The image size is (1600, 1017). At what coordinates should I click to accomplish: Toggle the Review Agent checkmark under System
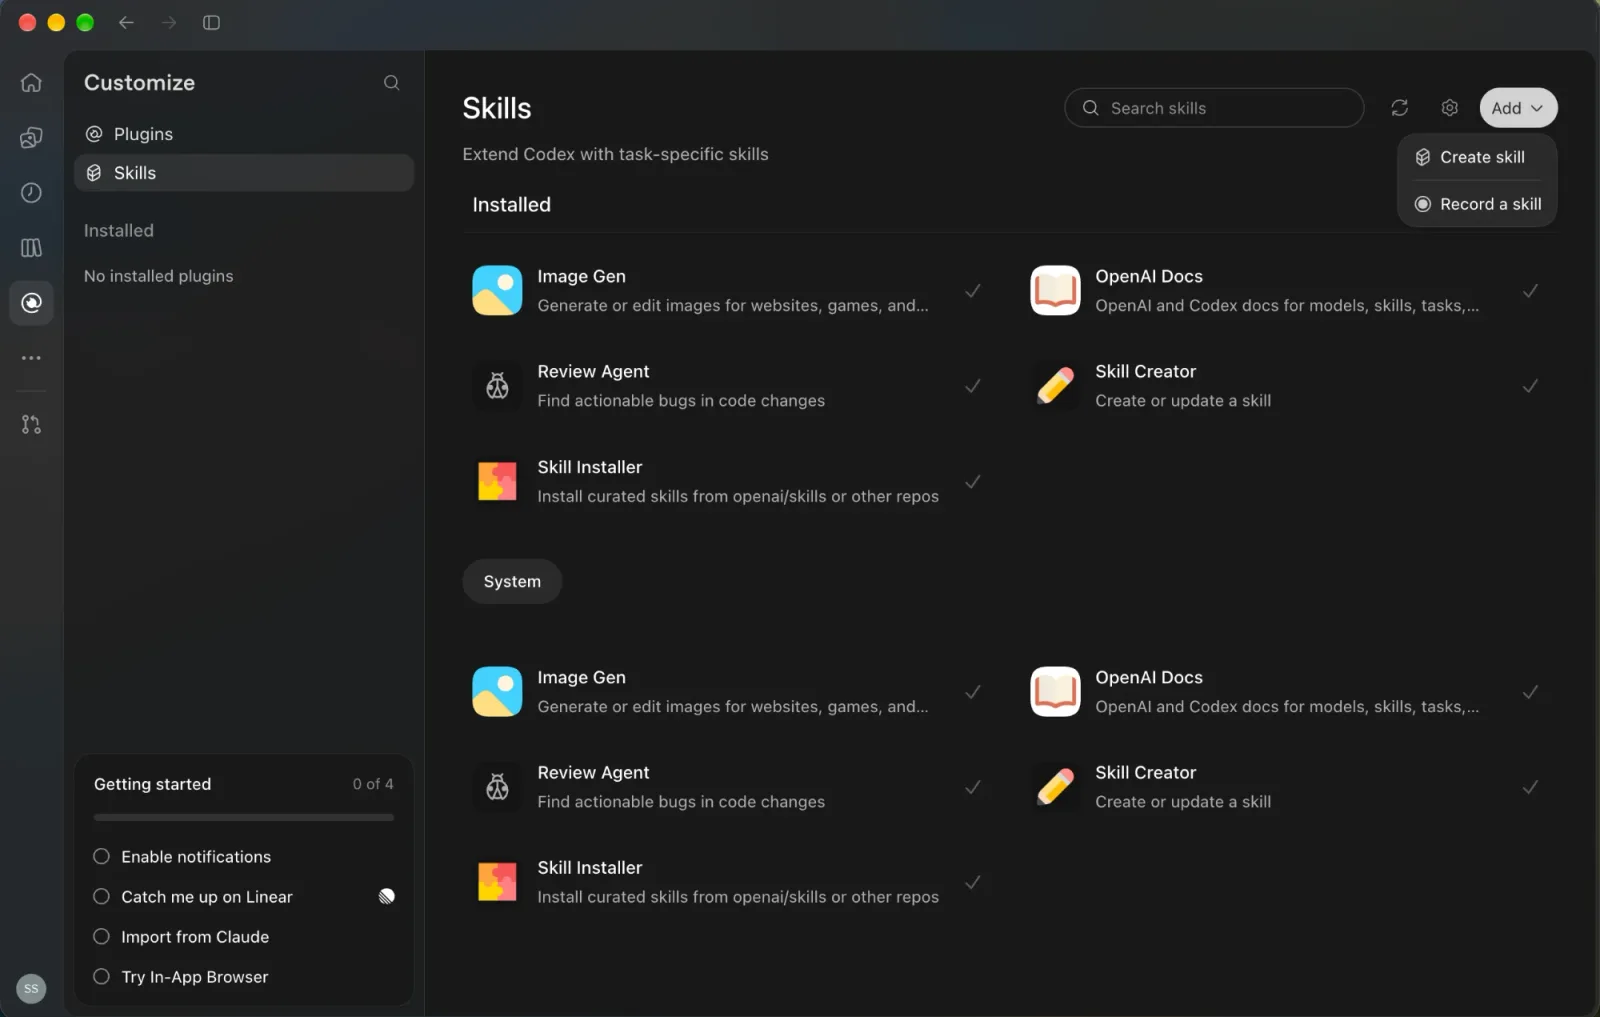[972, 786]
